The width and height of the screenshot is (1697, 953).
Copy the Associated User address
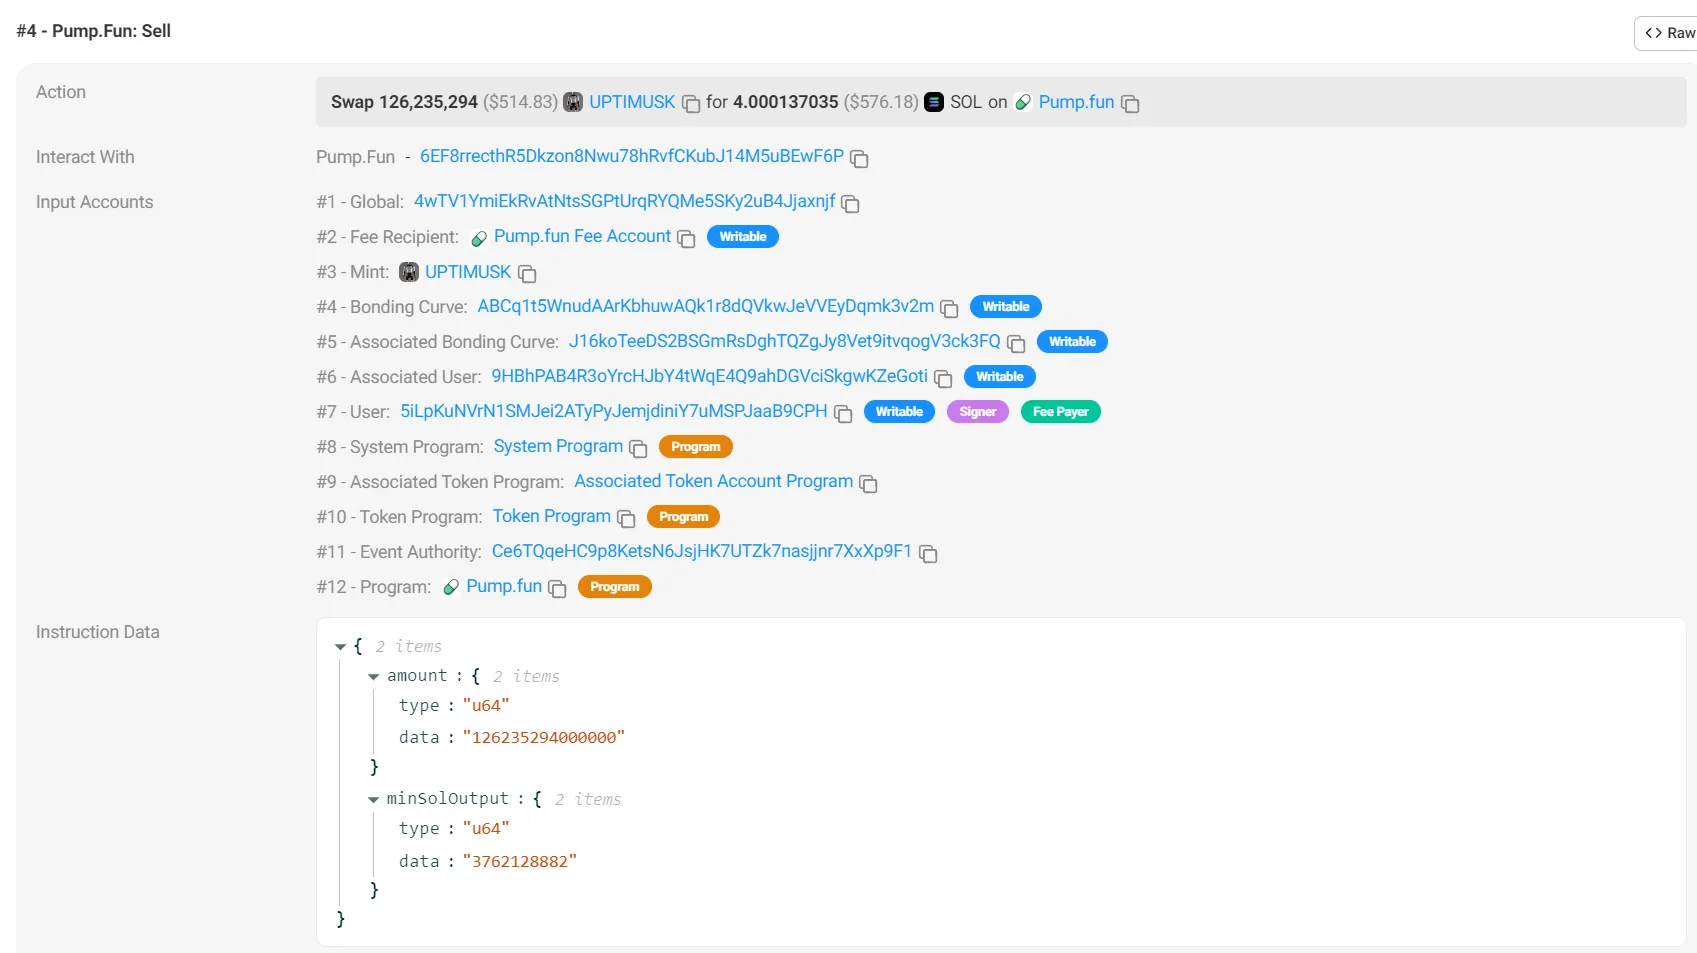[x=943, y=379]
